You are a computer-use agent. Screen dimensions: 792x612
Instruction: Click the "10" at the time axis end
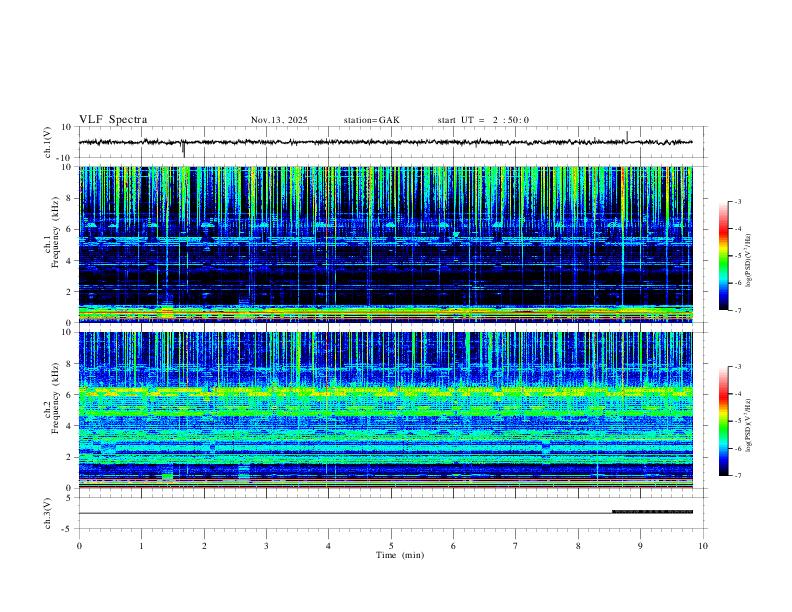click(x=703, y=546)
